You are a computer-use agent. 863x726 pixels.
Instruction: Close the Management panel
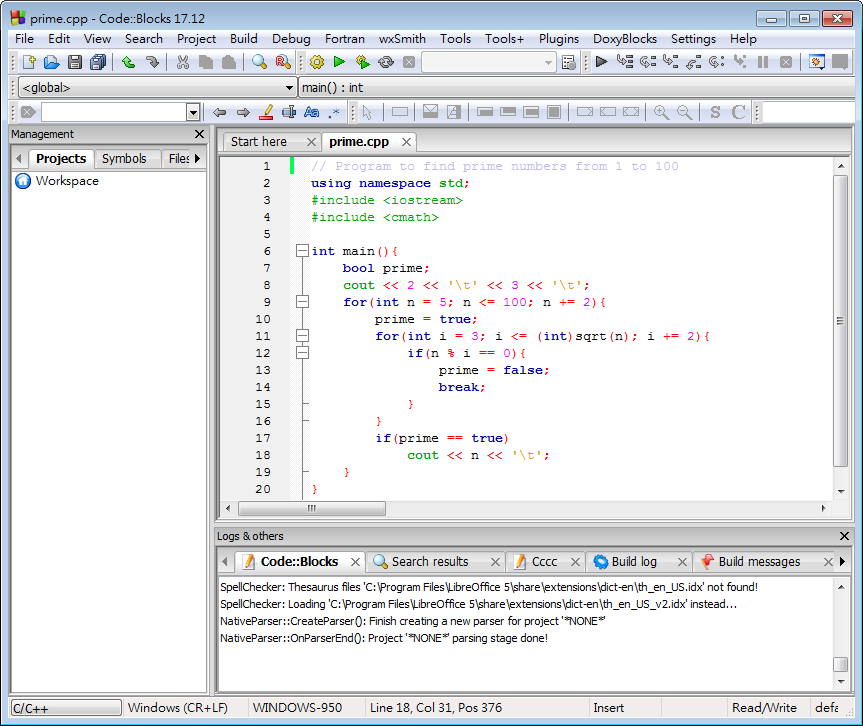(197, 134)
